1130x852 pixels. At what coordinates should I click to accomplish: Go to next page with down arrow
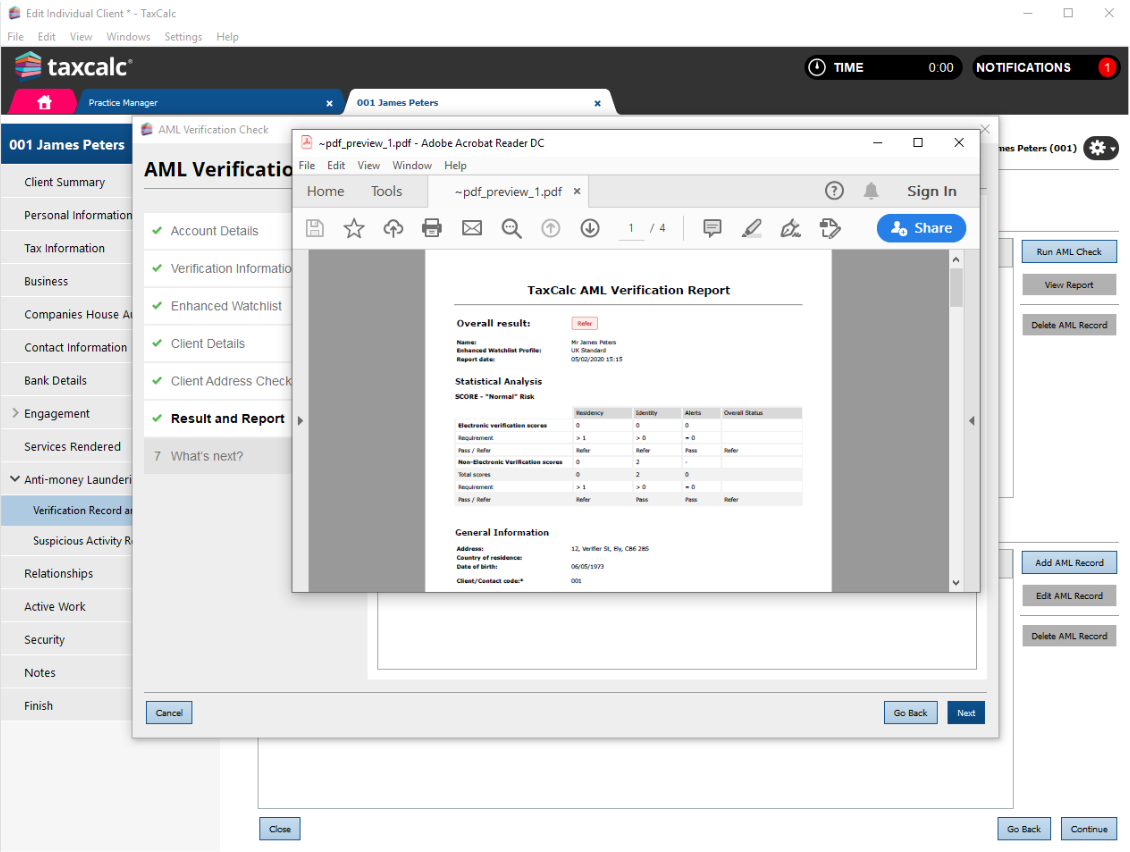tap(590, 228)
